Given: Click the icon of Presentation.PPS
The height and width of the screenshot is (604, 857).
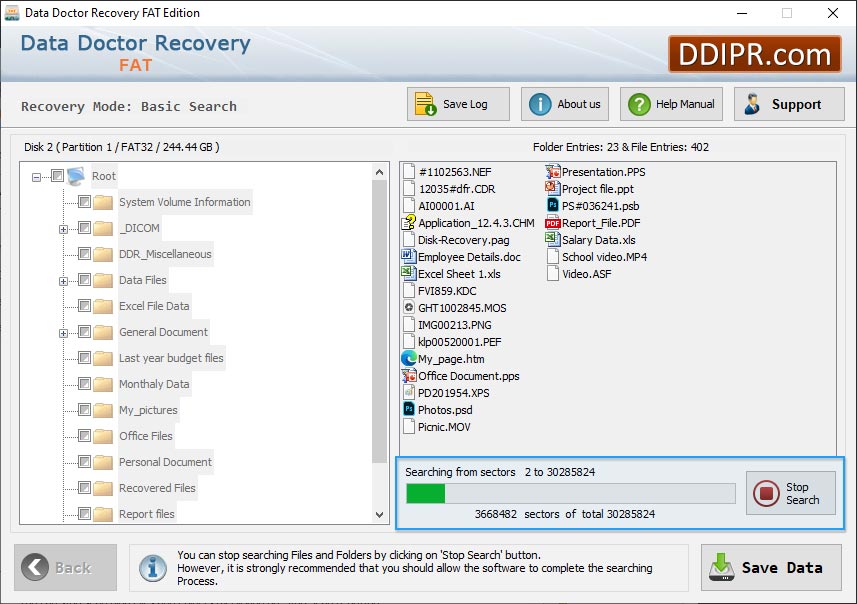Looking at the screenshot, I should click(x=553, y=172).
